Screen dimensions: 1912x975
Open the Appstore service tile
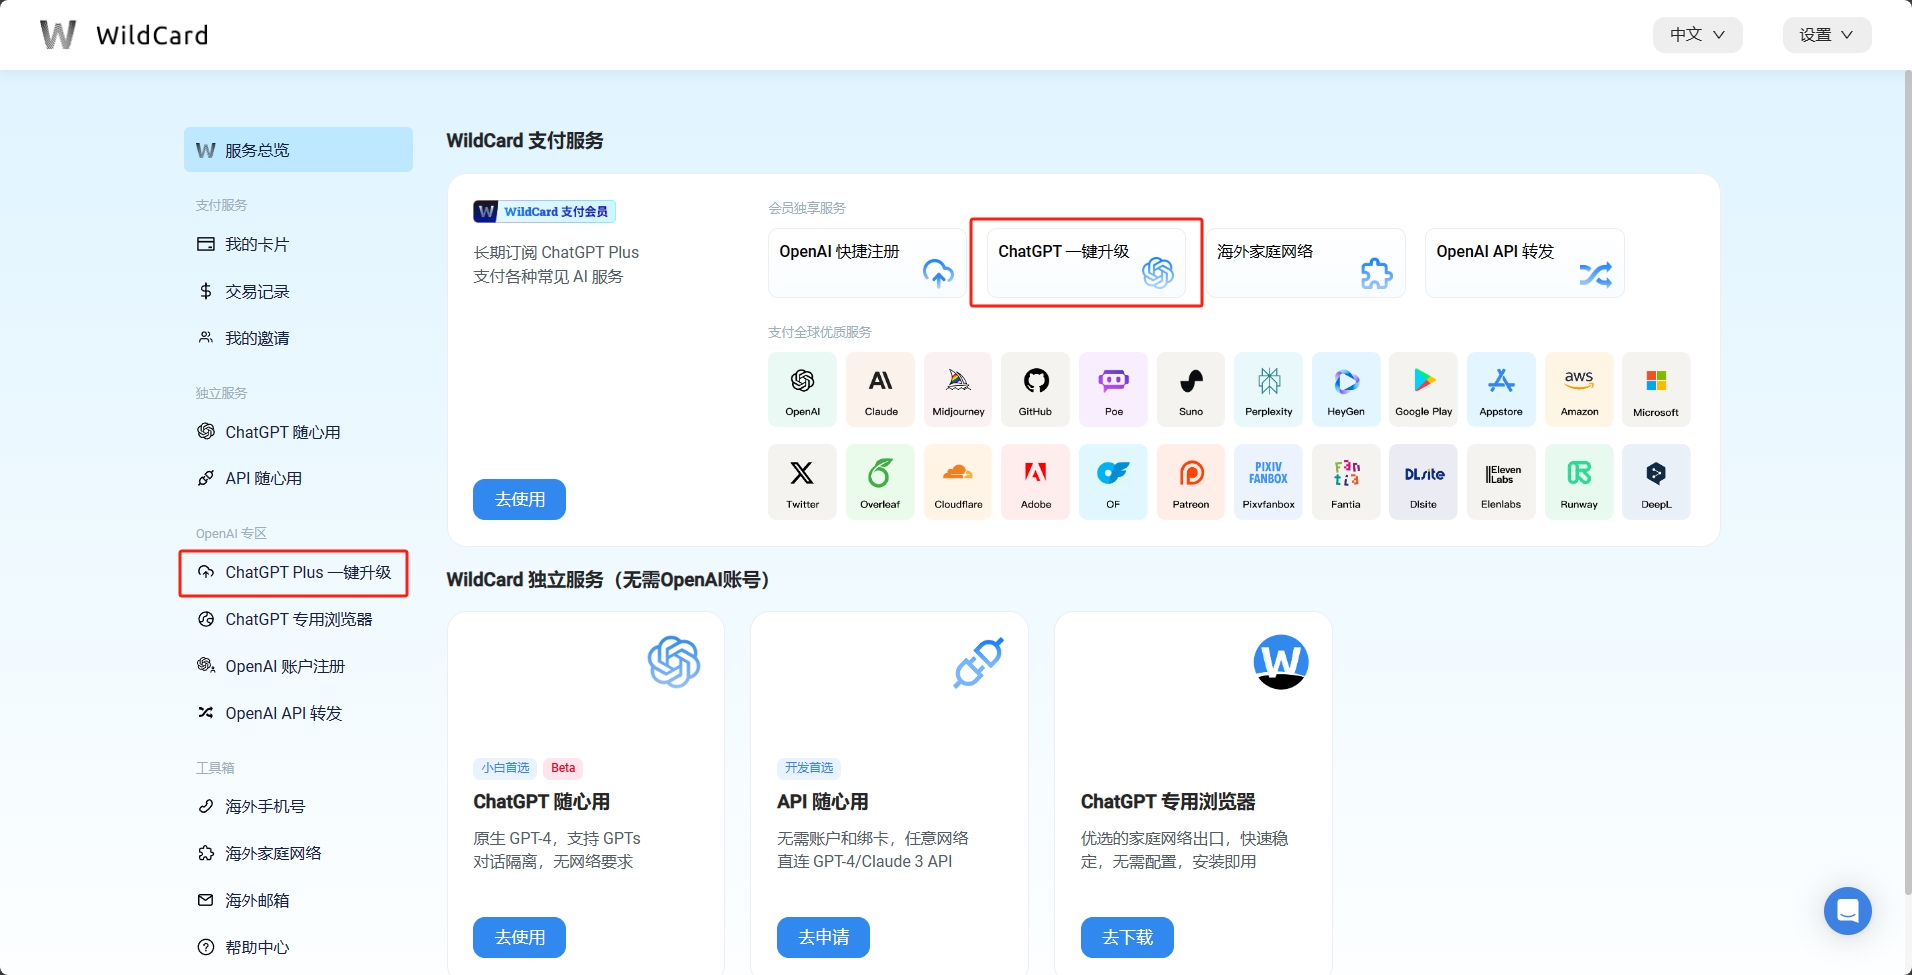click(1501, 389)
